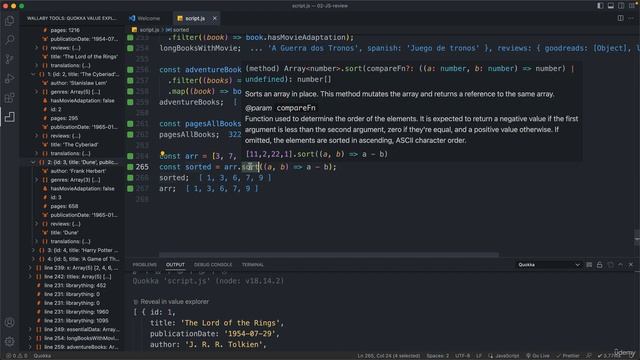
Task: Click the green Quokka indicator on line 265
Action: click(130, 167)
